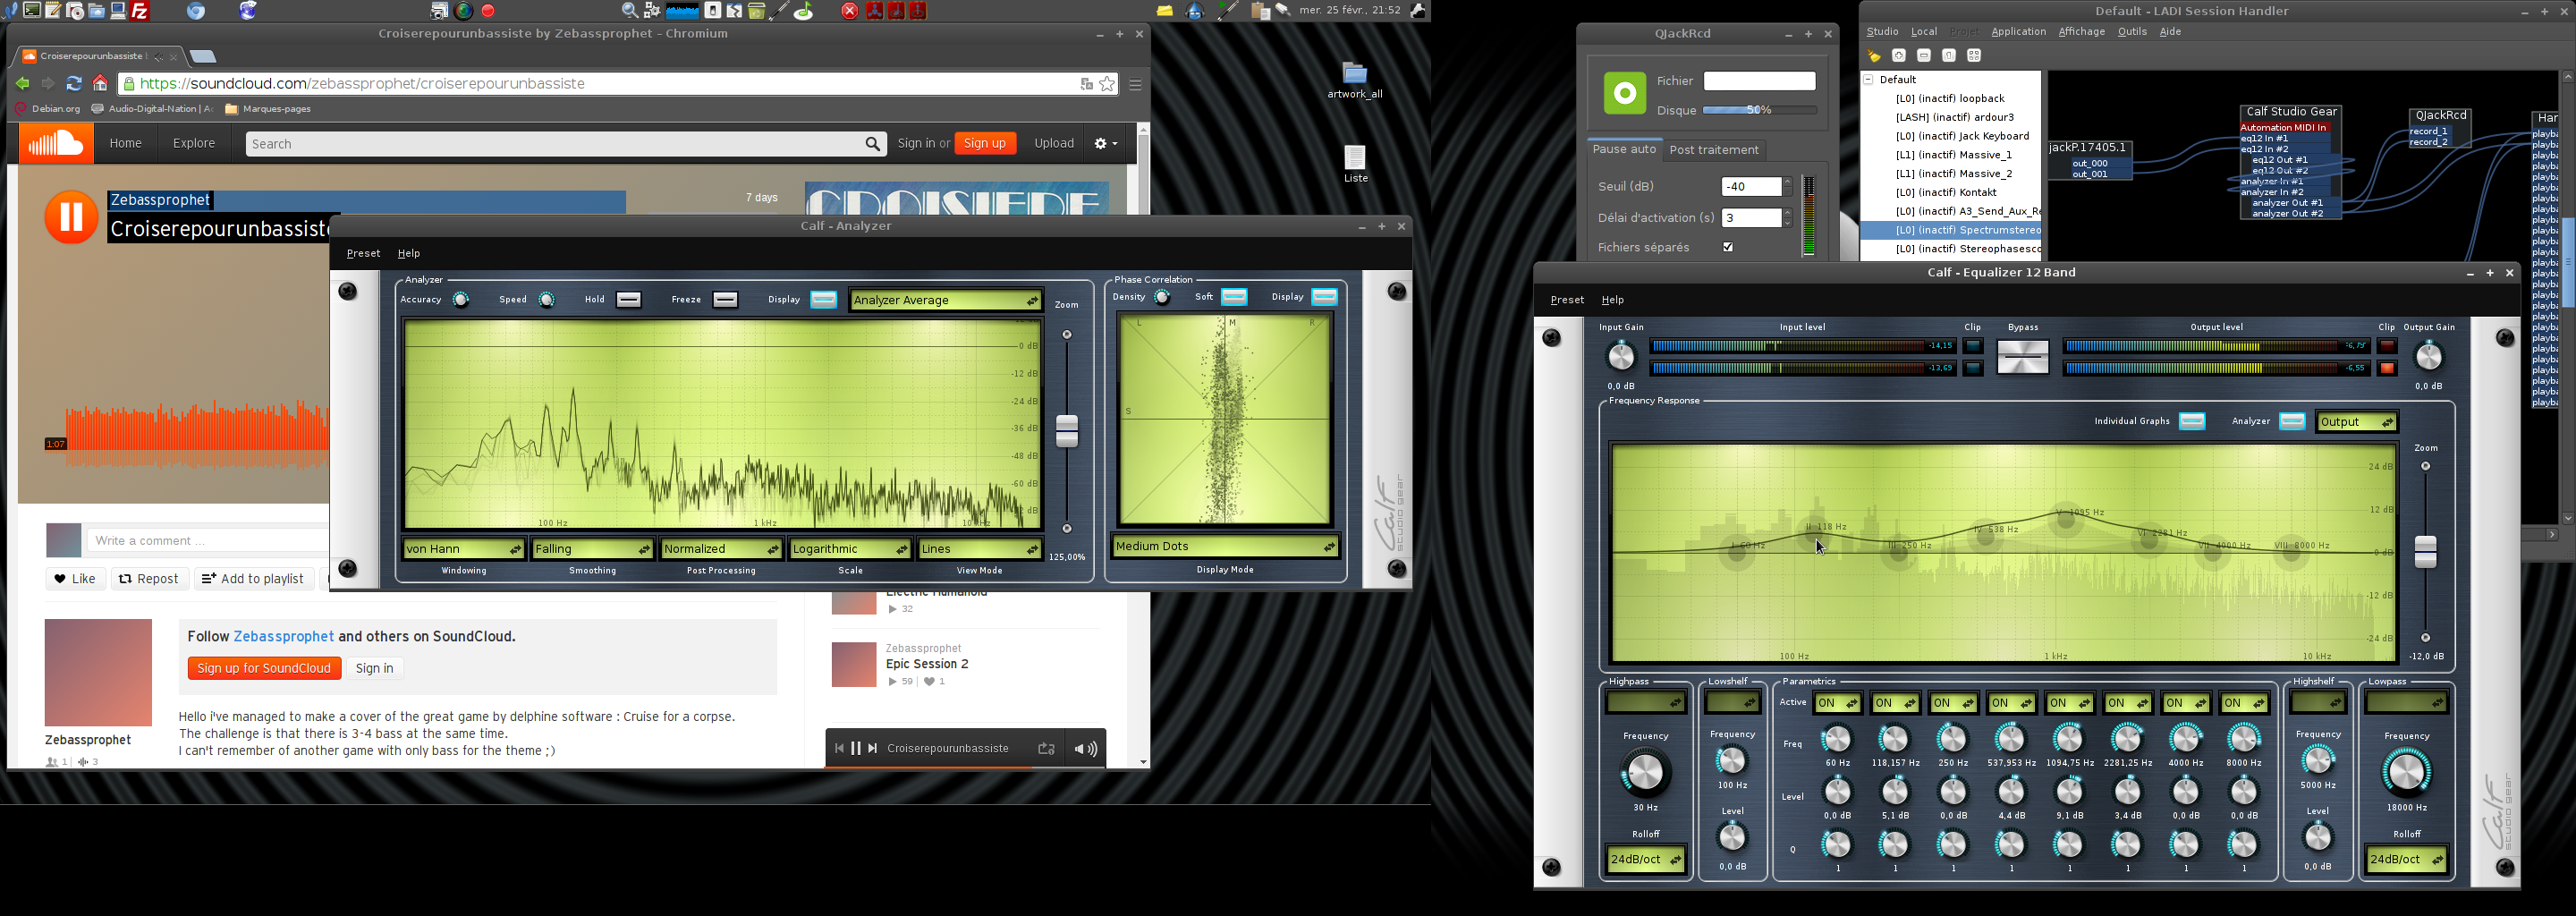Click the Analyzer Zoom slider handle
Viewport: 2576px width, 916px height.
1067,431
